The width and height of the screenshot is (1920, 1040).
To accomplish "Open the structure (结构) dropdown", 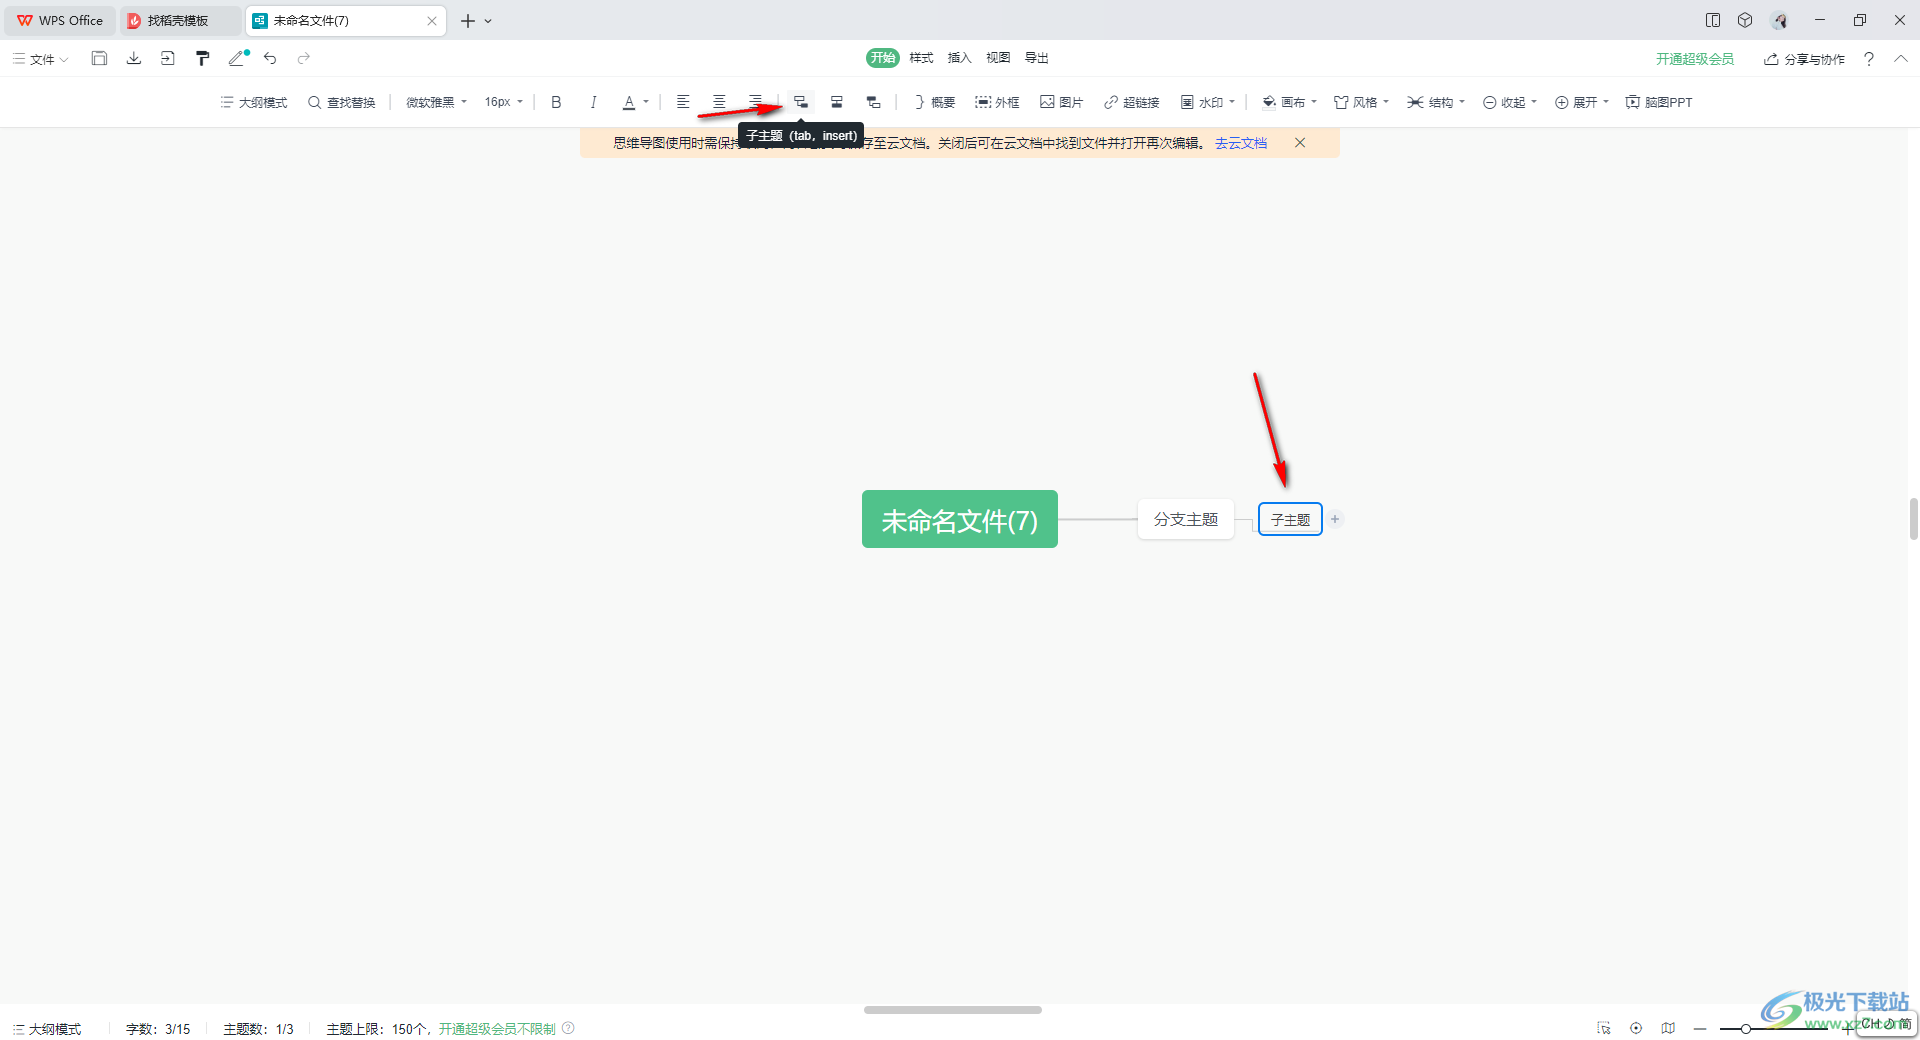I will pos(1436,102).
